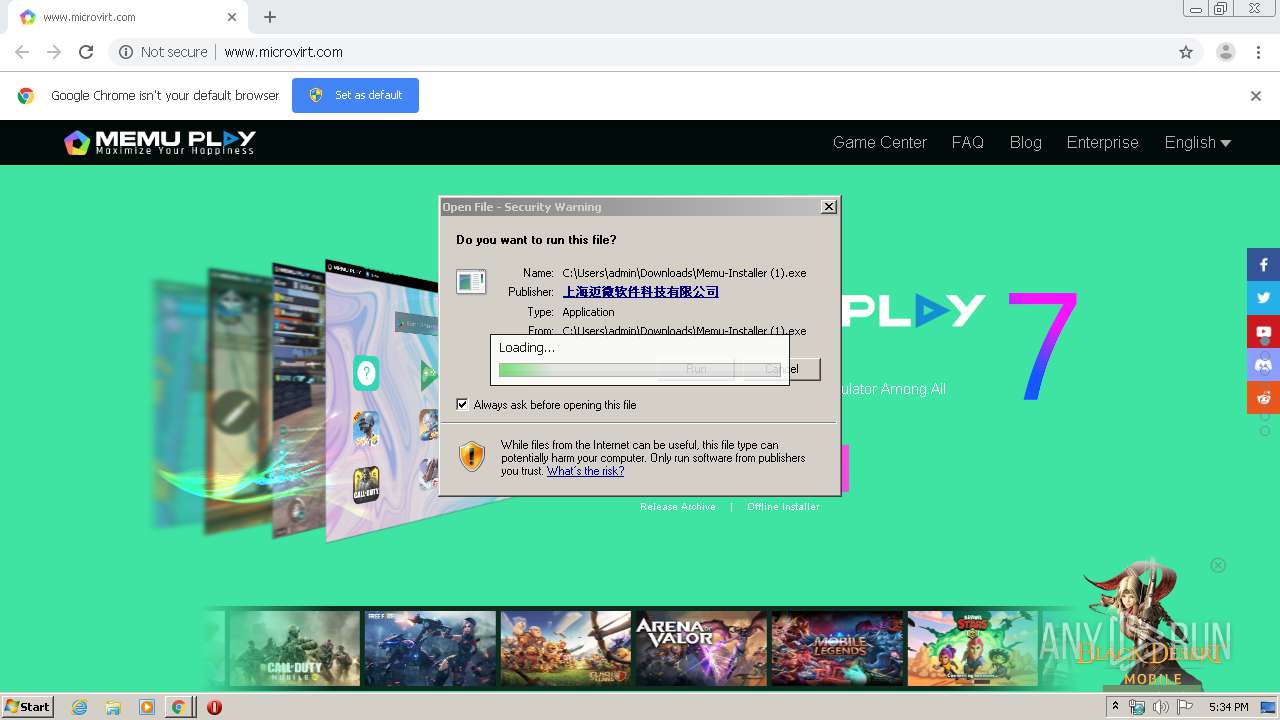This screenshot has height=720, width=1280.
Task: Go back in Chrome
Action: [x=22, y=52]
